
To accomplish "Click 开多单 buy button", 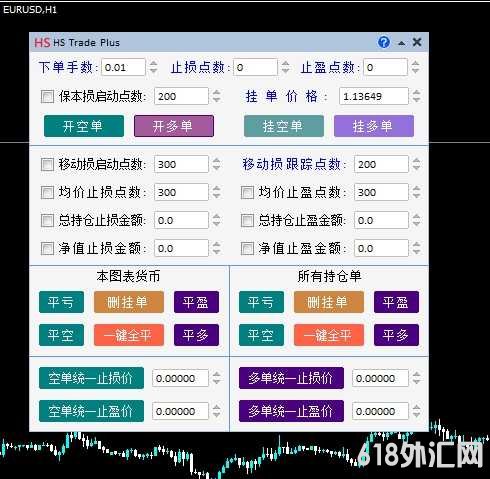I will (174, 126).
